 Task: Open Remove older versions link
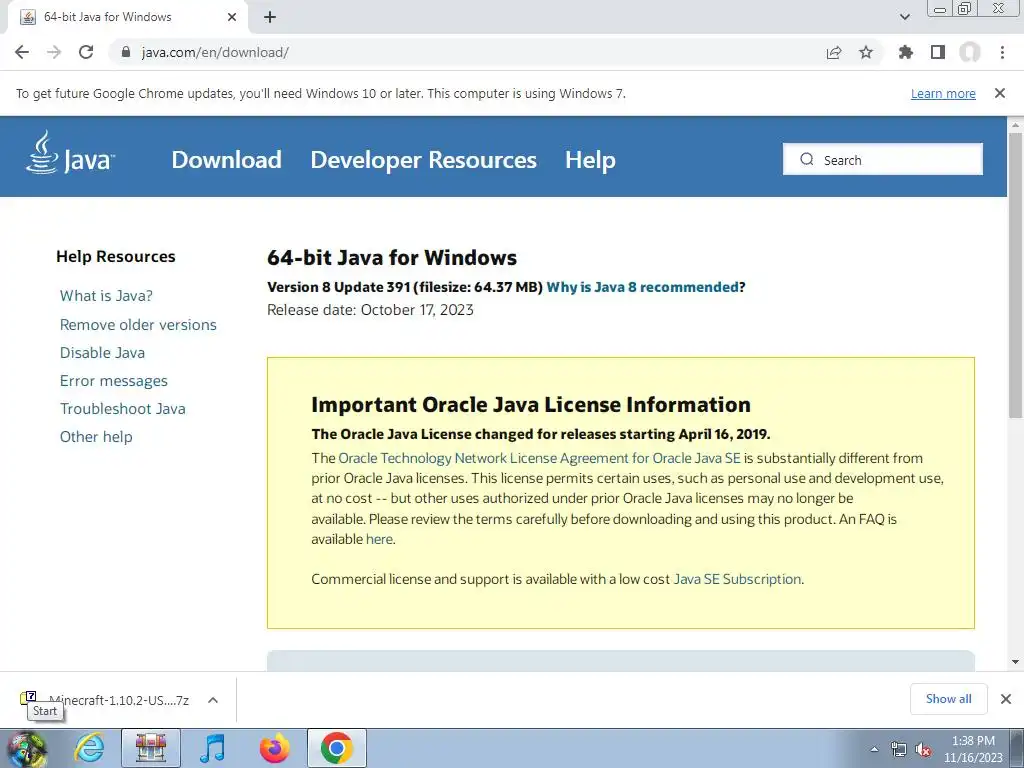(x=138, y=325)
